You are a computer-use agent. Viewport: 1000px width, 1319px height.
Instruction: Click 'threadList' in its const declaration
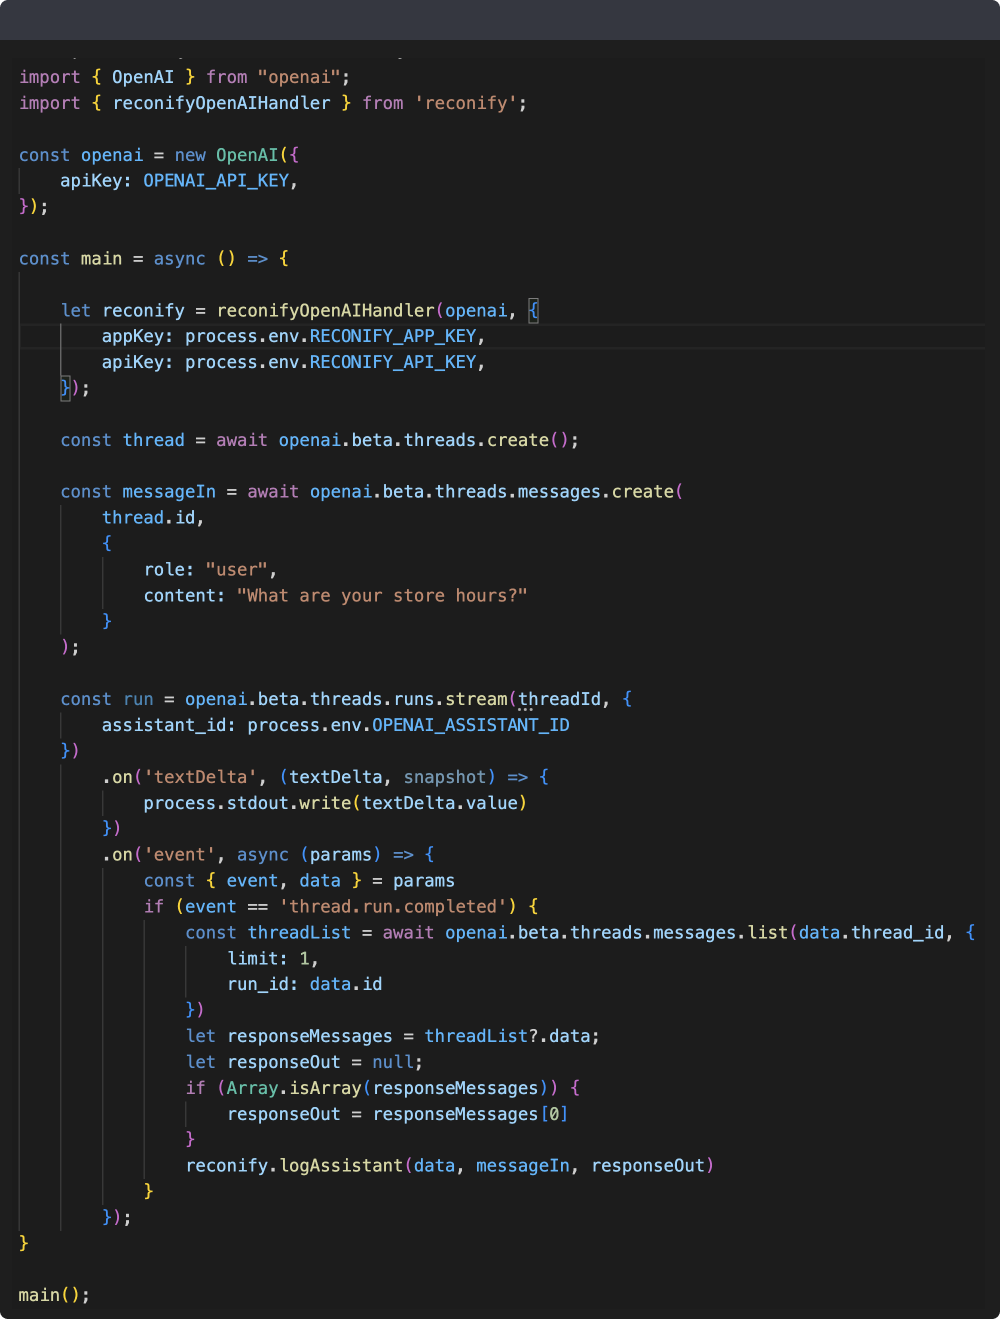299,933
